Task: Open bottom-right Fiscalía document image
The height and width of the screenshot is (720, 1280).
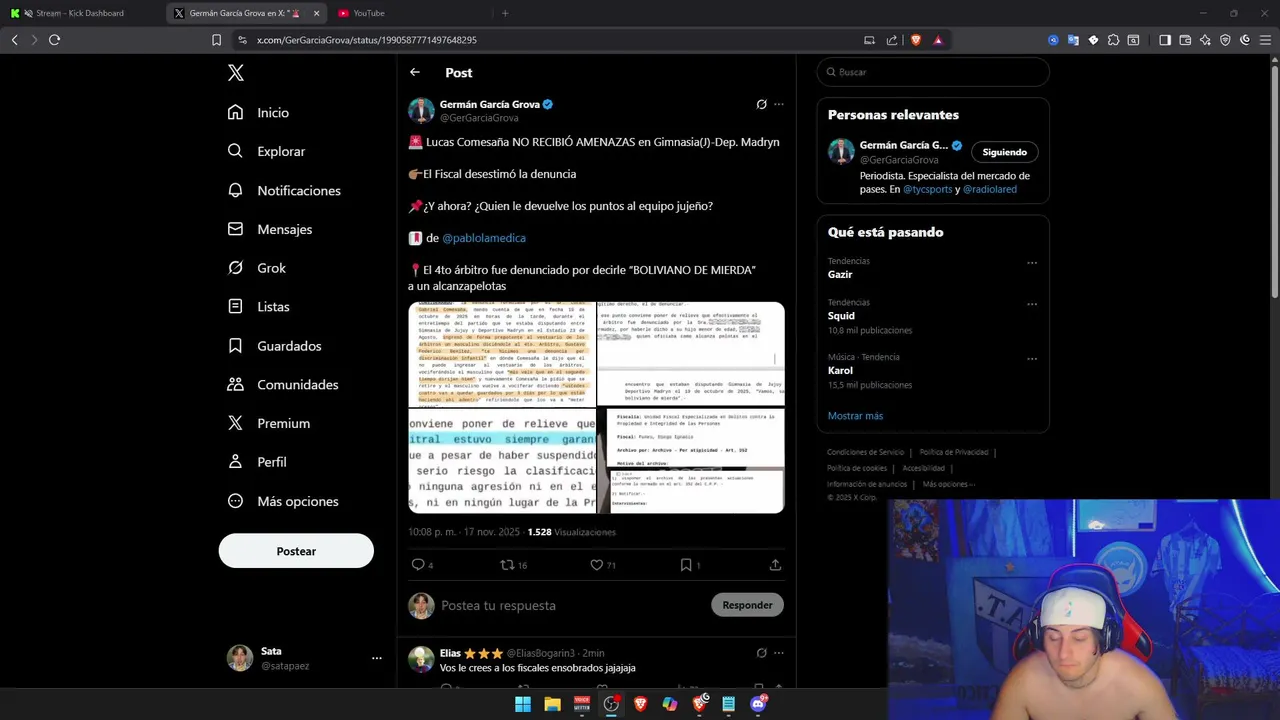Action: click(x=691, y=461)
